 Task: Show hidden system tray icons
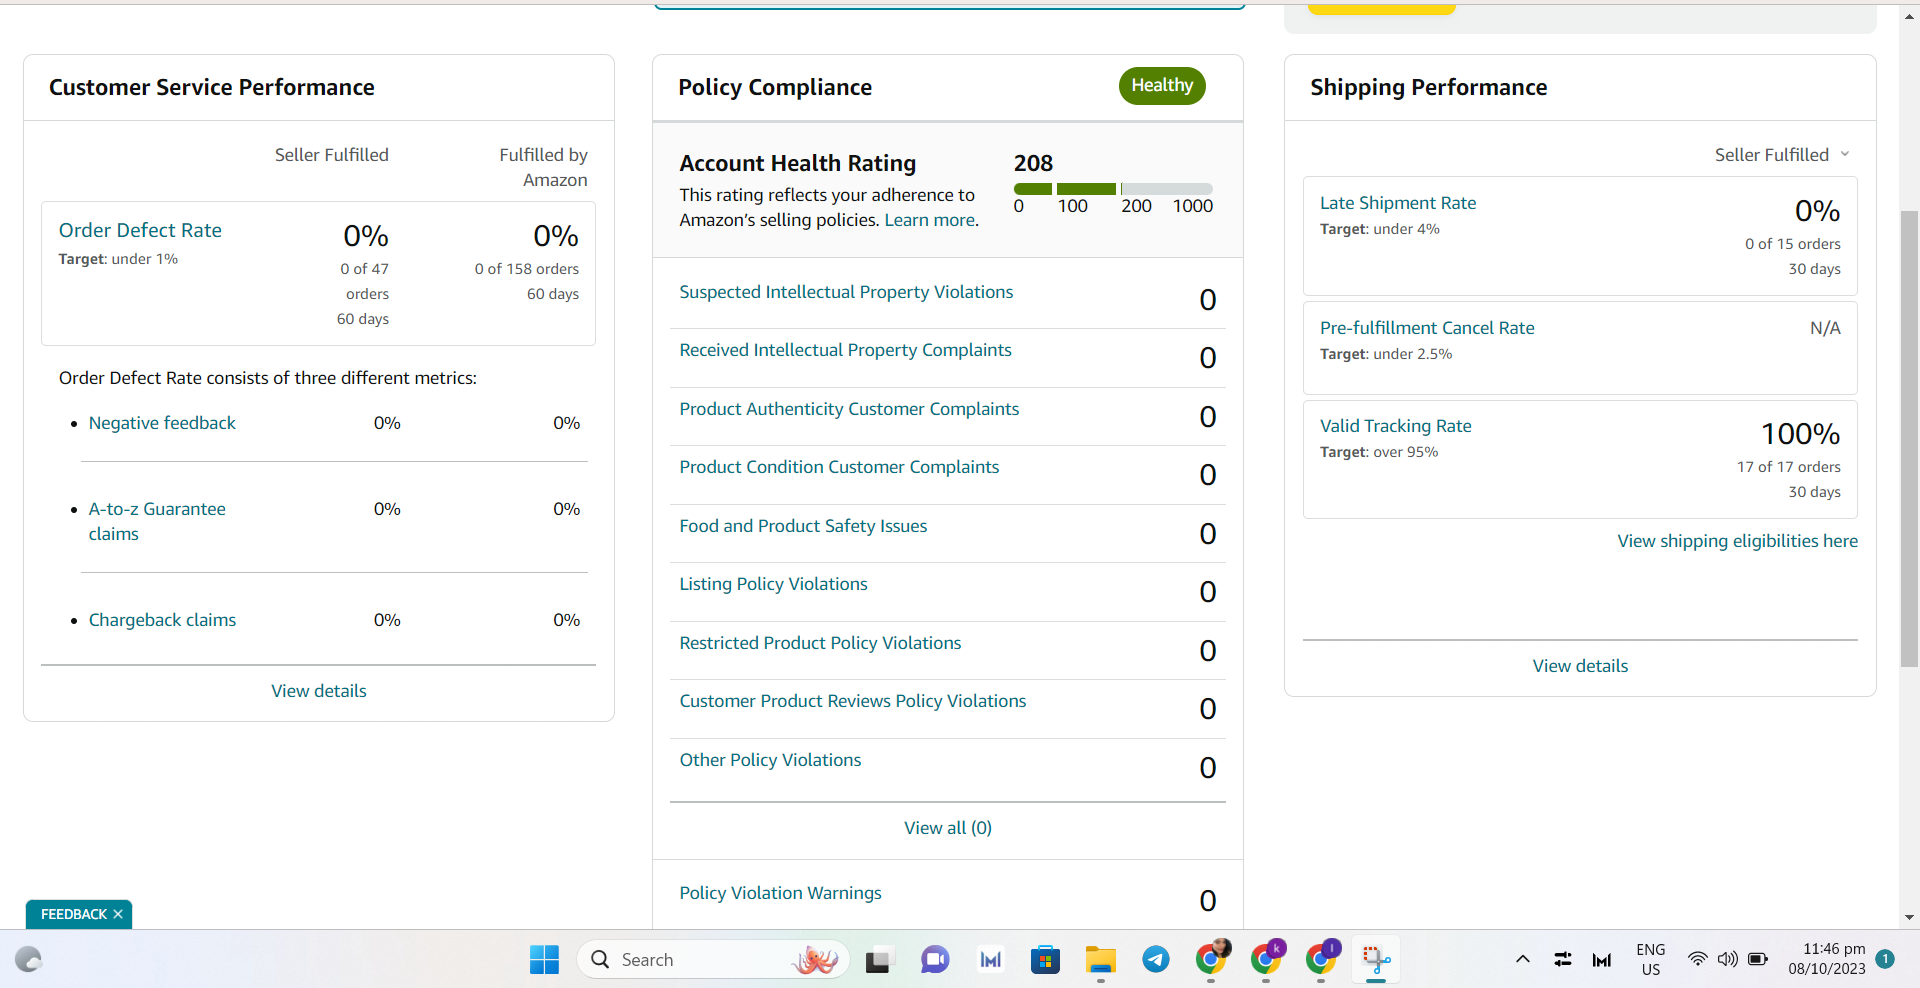coord(1523,960)
